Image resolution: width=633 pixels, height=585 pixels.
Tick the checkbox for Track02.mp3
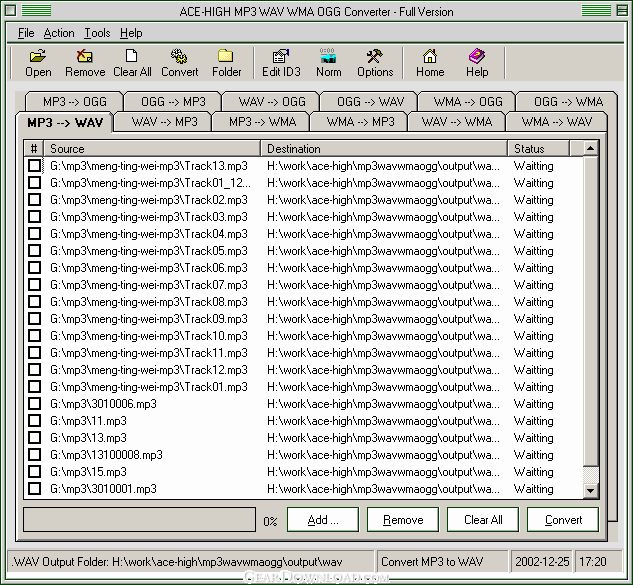35,199
